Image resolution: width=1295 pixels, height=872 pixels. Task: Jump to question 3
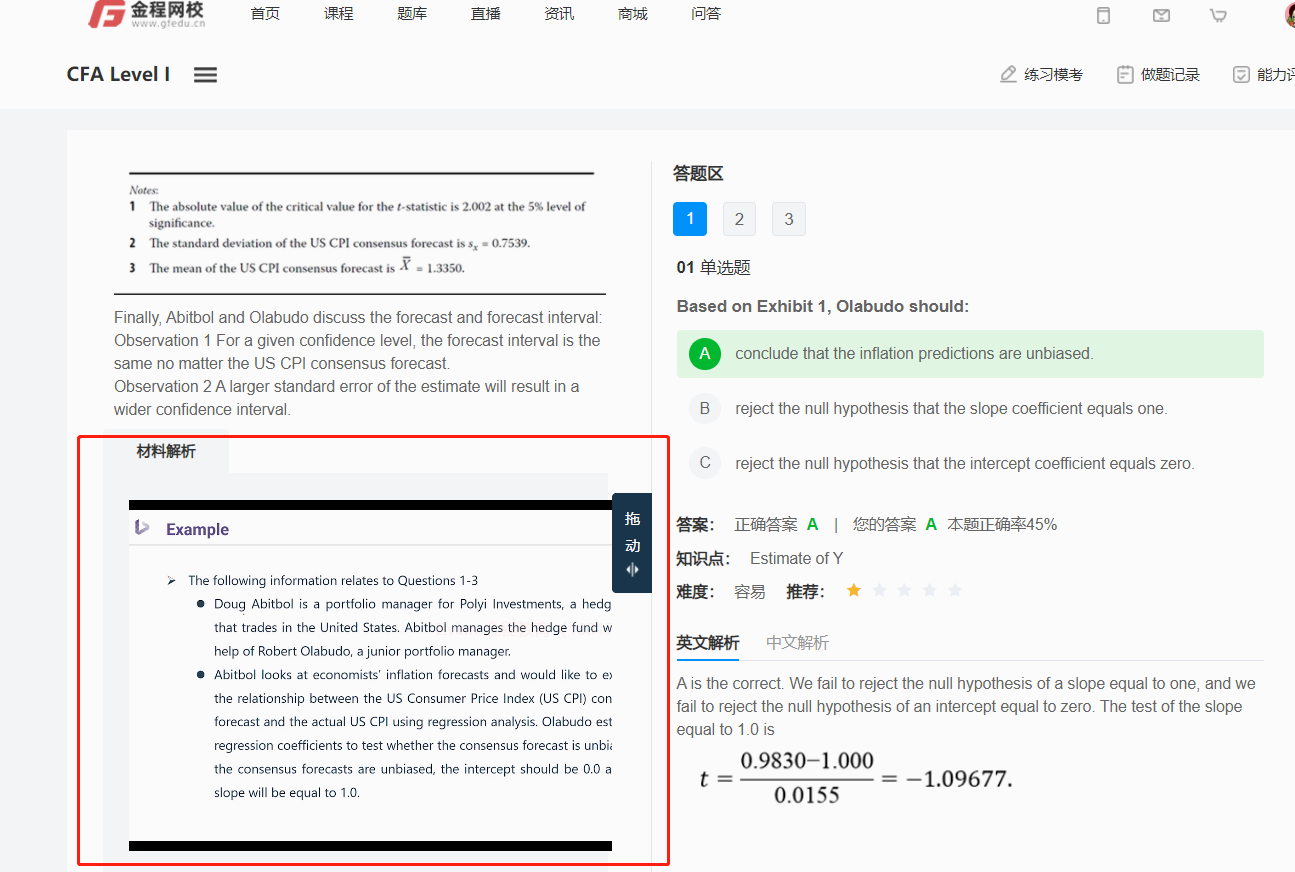pyautogui.click(x=789, y=219)
